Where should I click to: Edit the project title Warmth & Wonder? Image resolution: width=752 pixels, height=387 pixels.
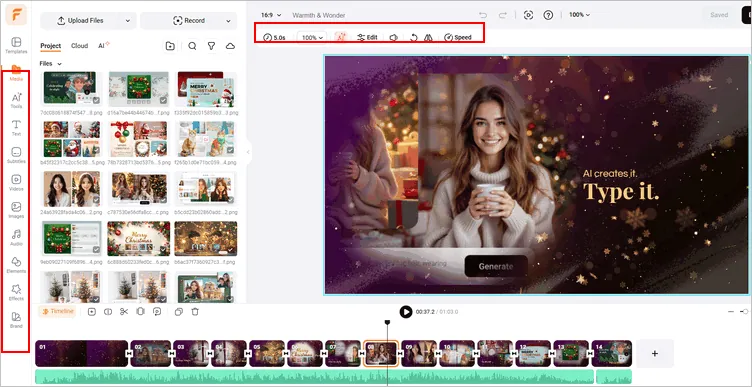pyautogui.click(x=318, y=15)
